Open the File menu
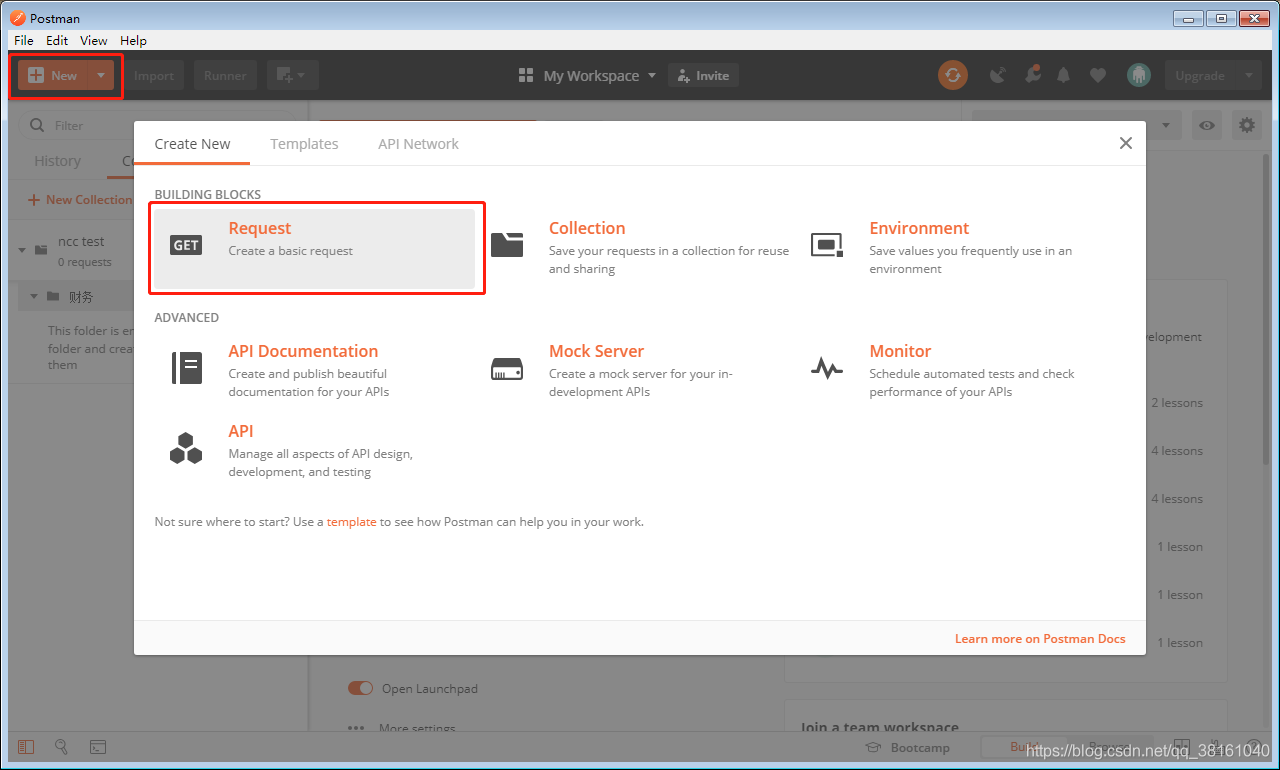Viewport: 1280px width, 770px height. pyautogui.click(x=24, y=40)
